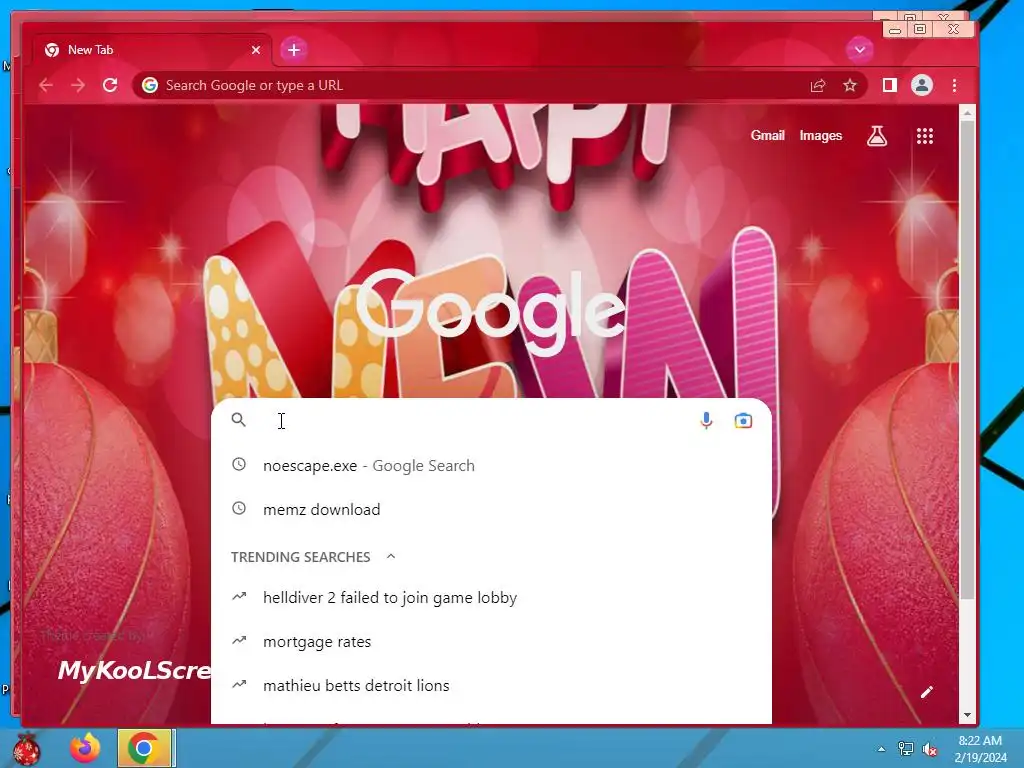Image resolution: width=1024 pixels, height=768 pixels.
Task: Restore down the Chrome window
Action: coord(920,29)
